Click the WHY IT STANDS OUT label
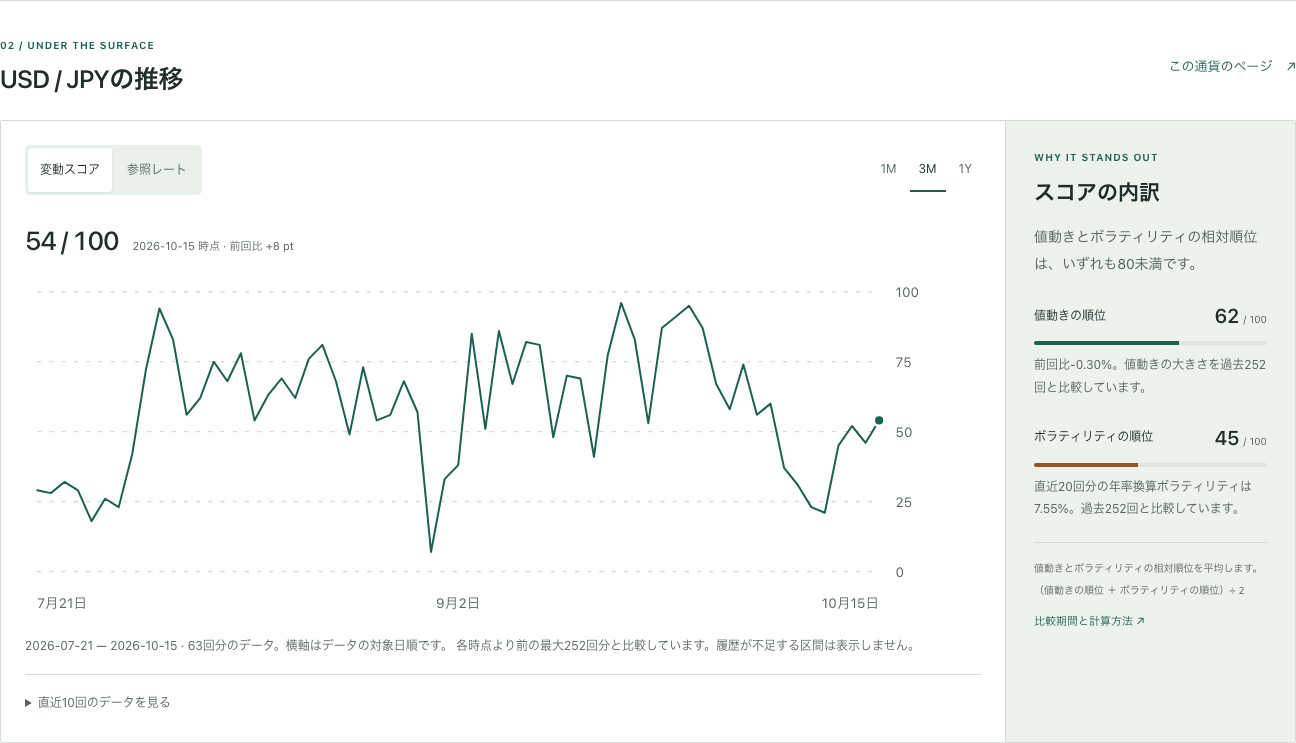Screen dimensions: 1296x743 (x=1096, y=158)
